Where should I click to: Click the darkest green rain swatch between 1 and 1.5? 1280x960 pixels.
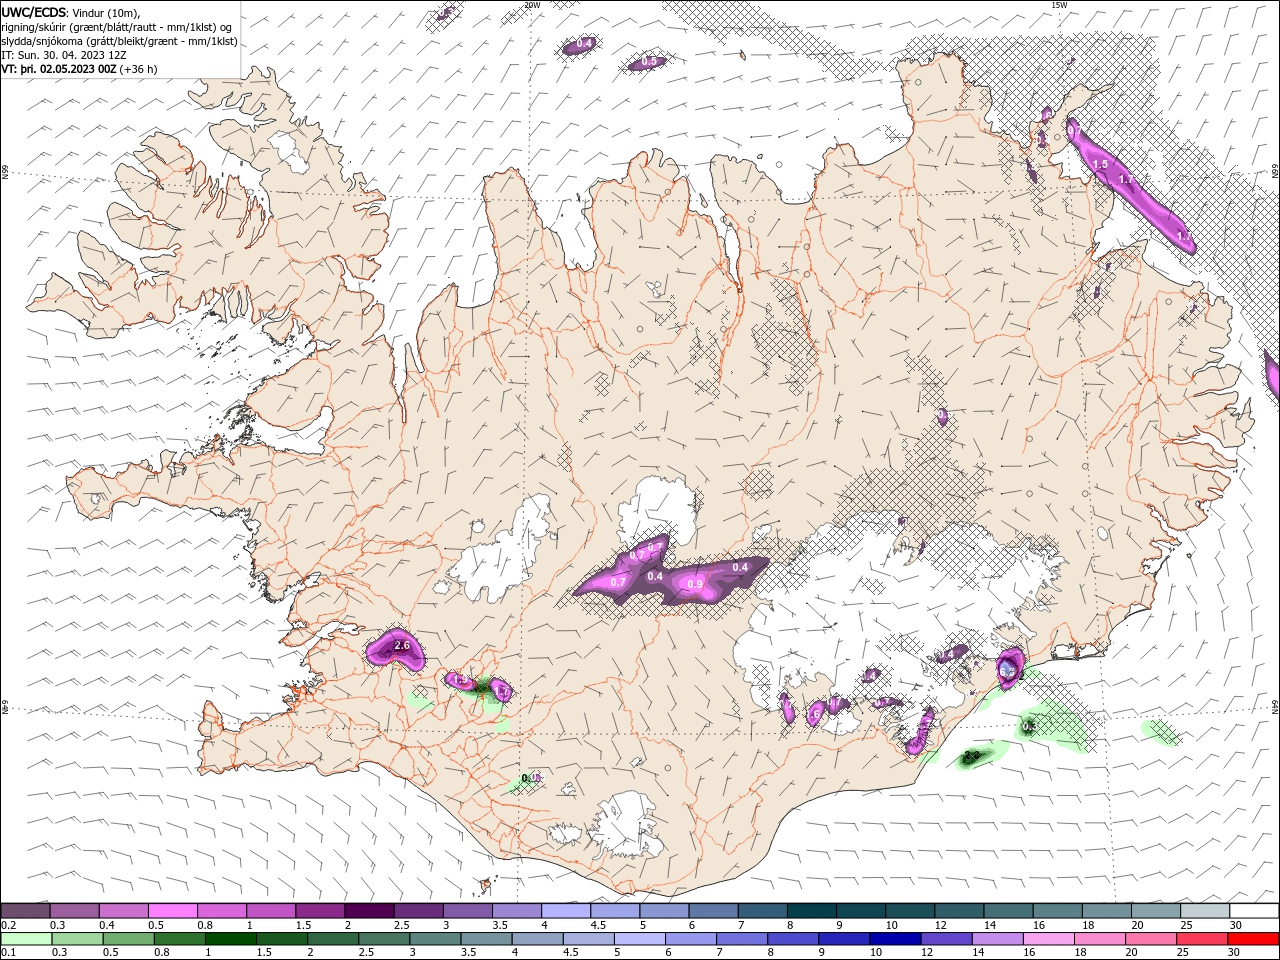[229, 939]
